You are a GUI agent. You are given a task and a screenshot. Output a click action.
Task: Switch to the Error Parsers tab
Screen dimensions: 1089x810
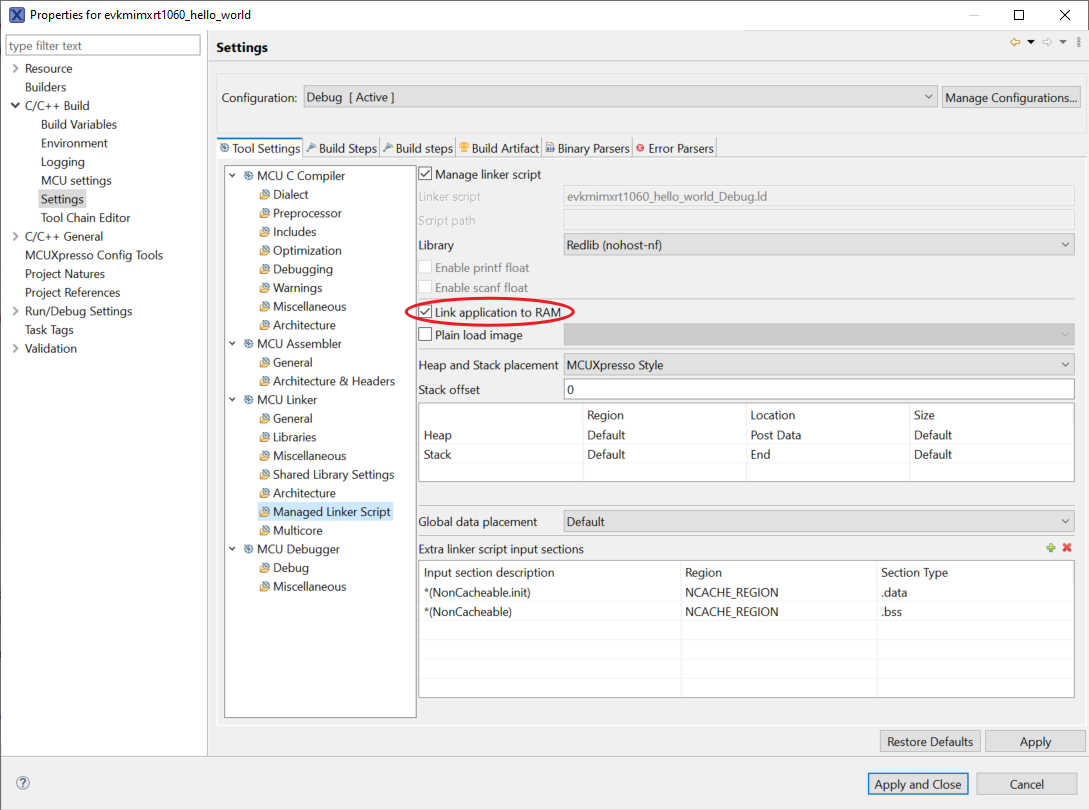pos(674,148)
